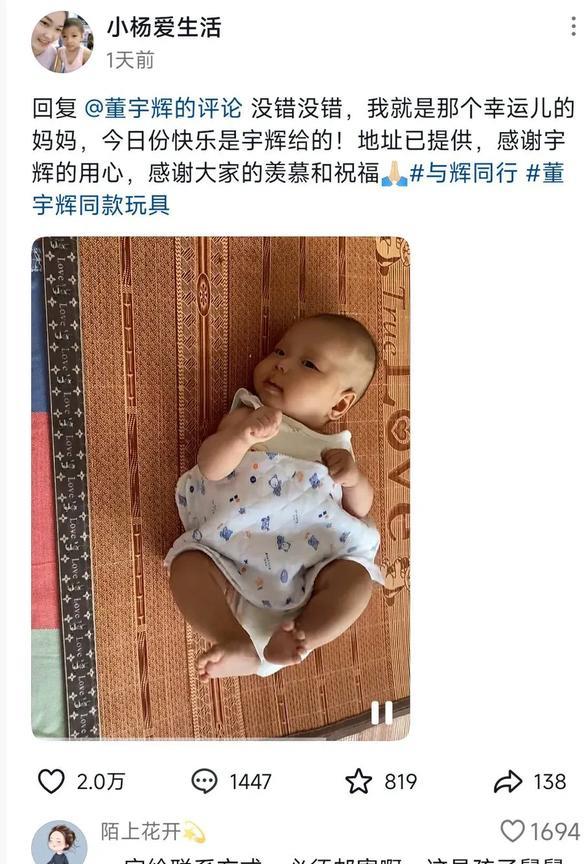
Task: Open hashtag #董宇辉同款玩具
Action: [x=298, y=189]
